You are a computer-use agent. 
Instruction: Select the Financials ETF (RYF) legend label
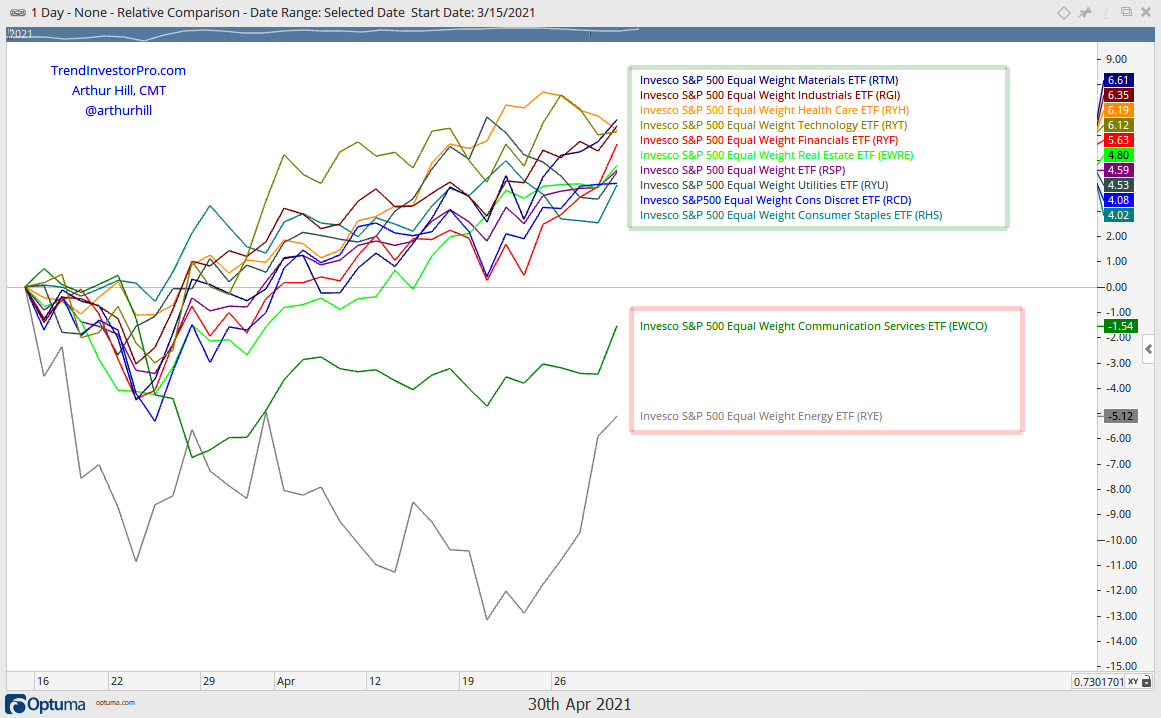[769, 140]
